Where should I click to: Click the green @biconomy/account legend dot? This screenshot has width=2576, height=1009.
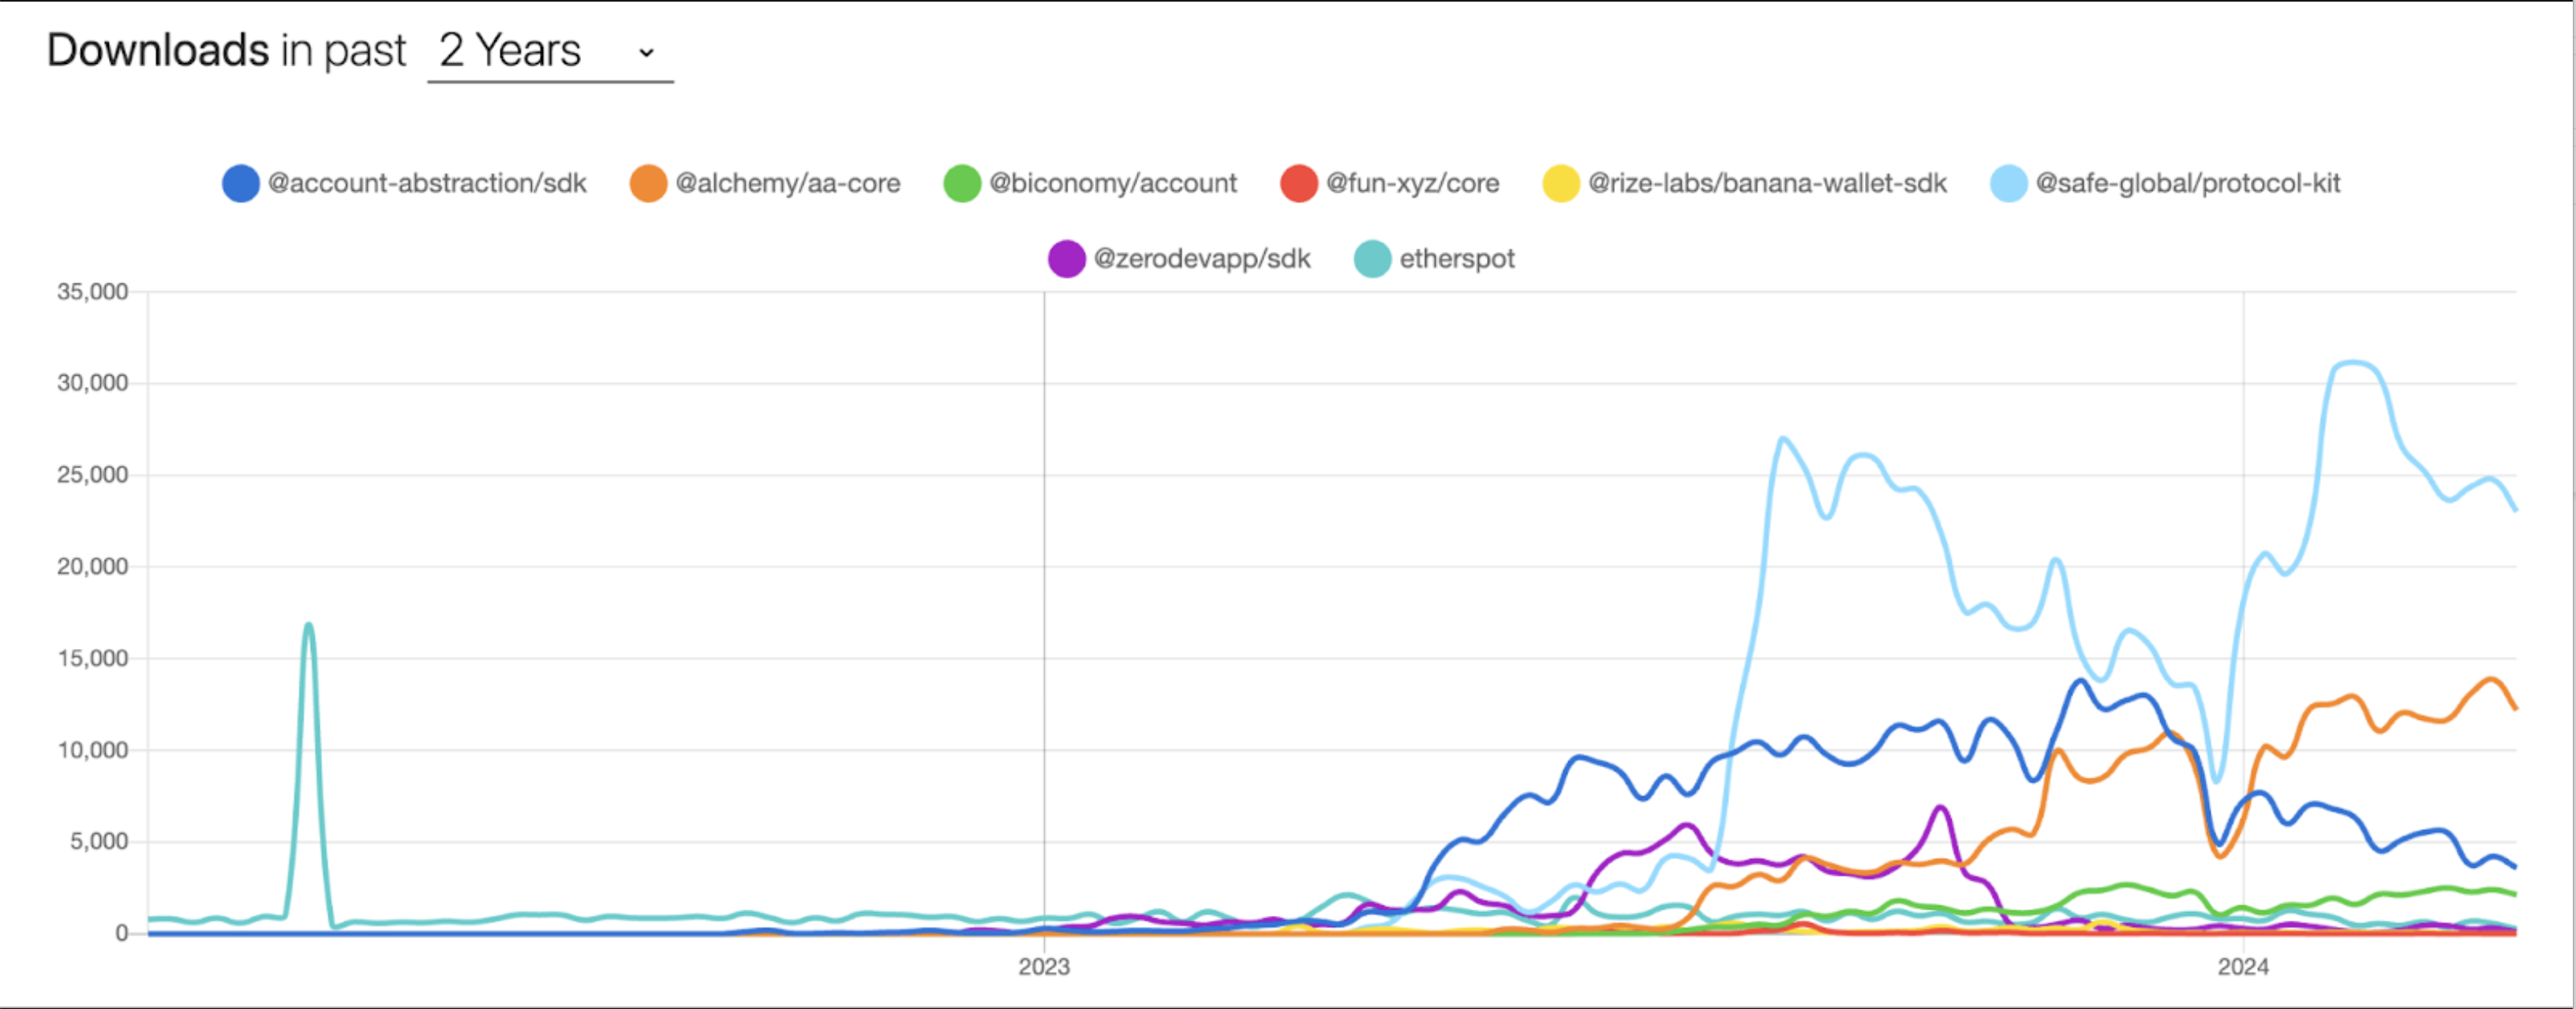962,184
